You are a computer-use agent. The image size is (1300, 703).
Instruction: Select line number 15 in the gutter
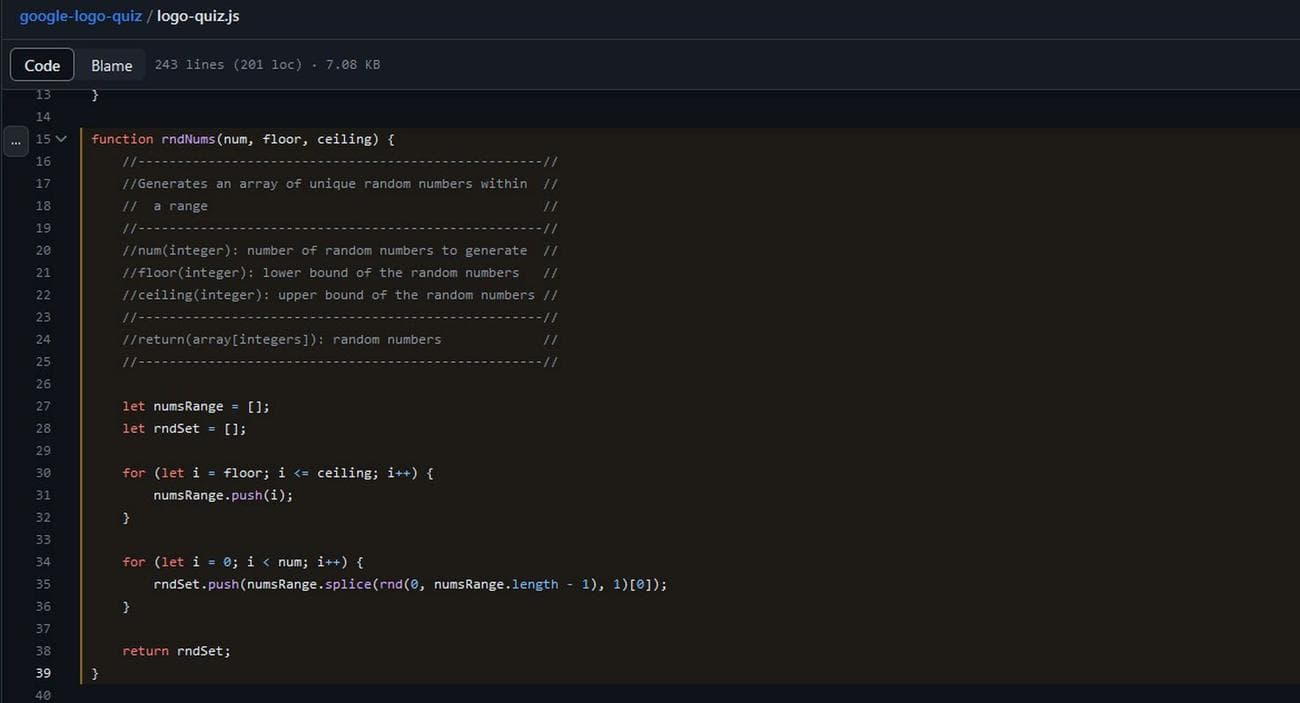44,139
